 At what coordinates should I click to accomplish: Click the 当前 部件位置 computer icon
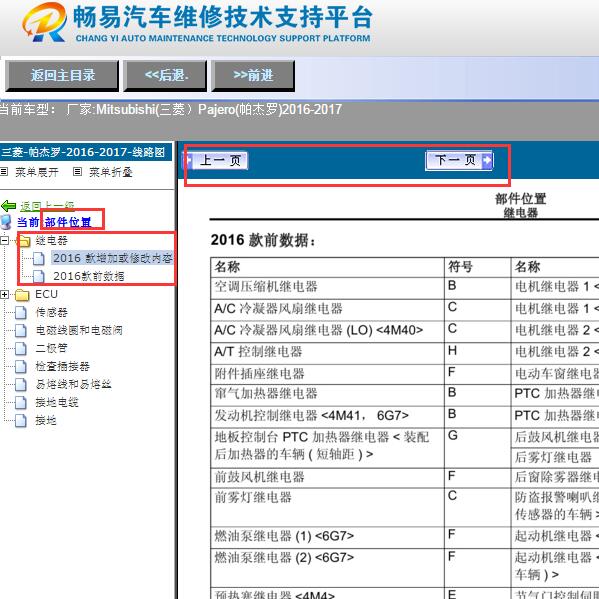pyautogui.click(x=6, y=222)
